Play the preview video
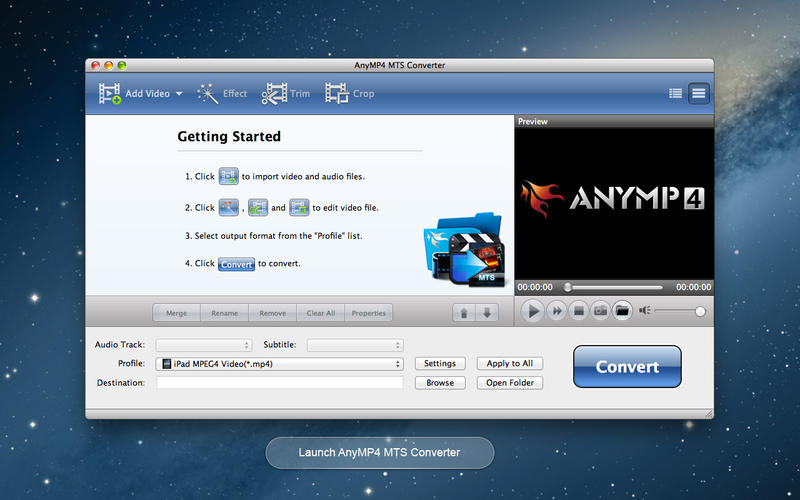Screen dimensions: 800x500 pos(533,311)
